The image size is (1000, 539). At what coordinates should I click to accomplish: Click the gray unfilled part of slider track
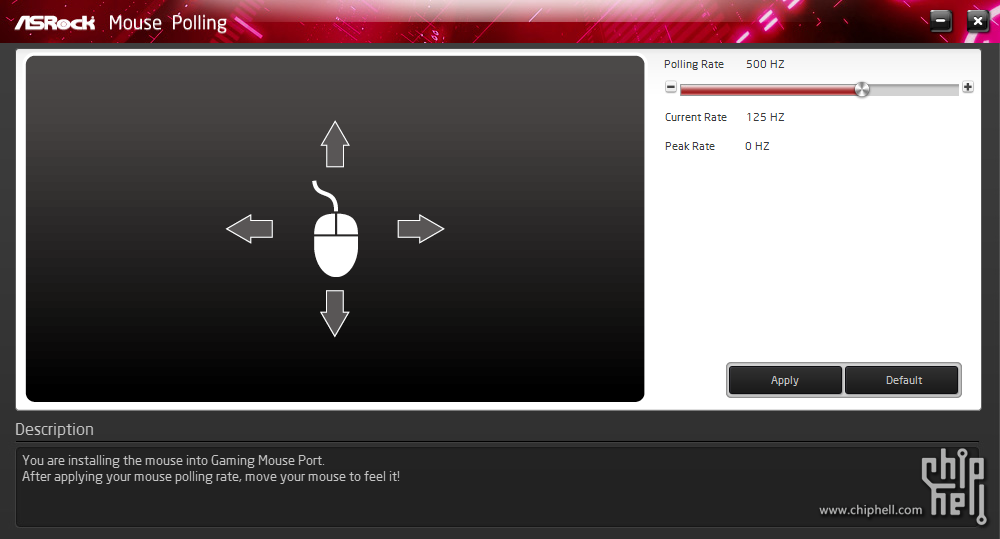pos(914,90)
